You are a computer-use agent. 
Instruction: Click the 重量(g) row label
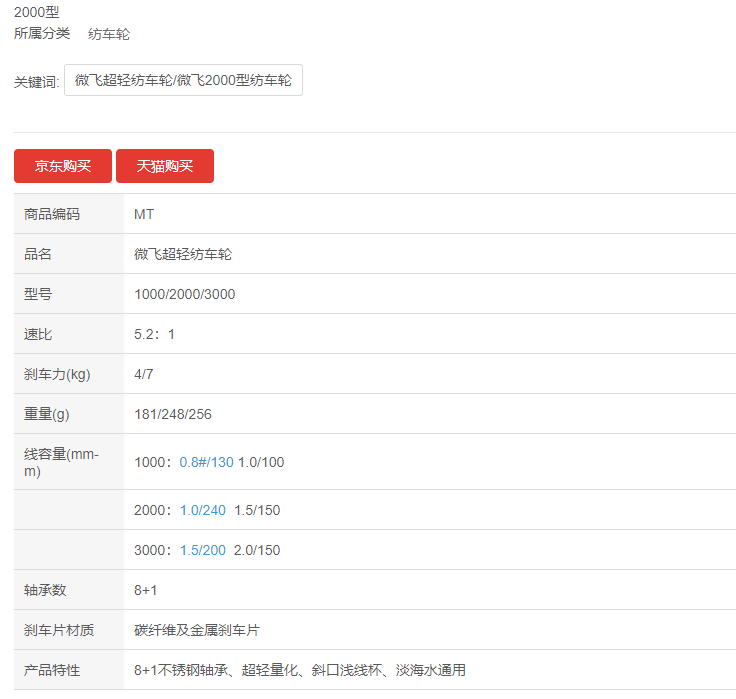click(46, 415)
